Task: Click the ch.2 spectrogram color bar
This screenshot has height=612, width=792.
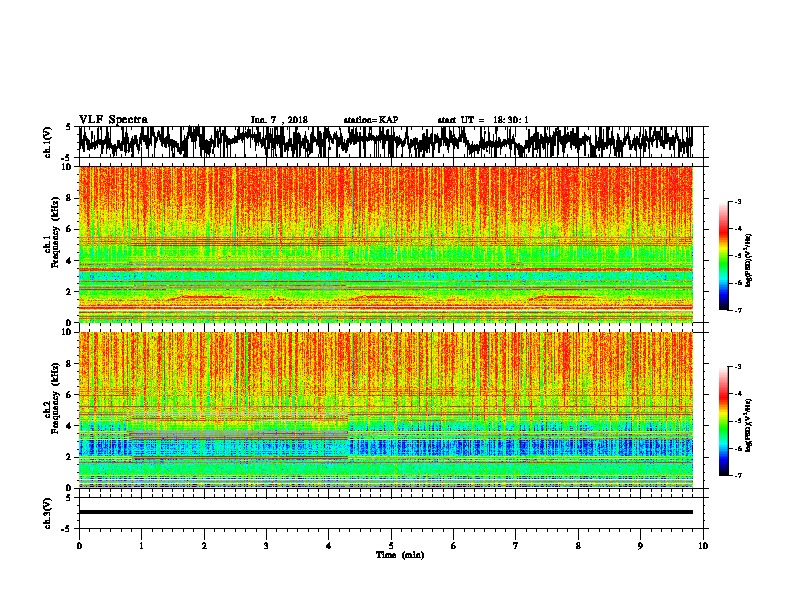Action: click(723, 421)
